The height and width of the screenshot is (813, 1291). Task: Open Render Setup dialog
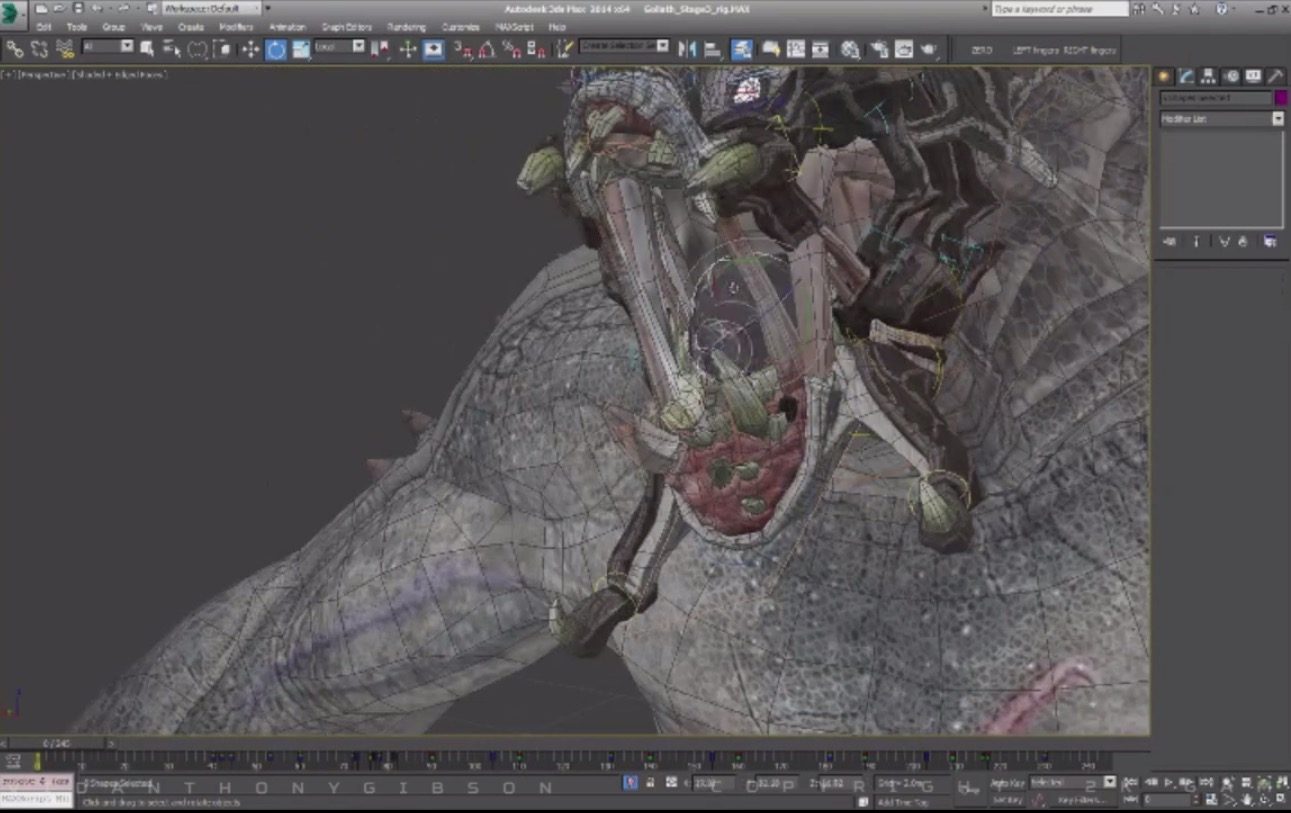[879, 48]
